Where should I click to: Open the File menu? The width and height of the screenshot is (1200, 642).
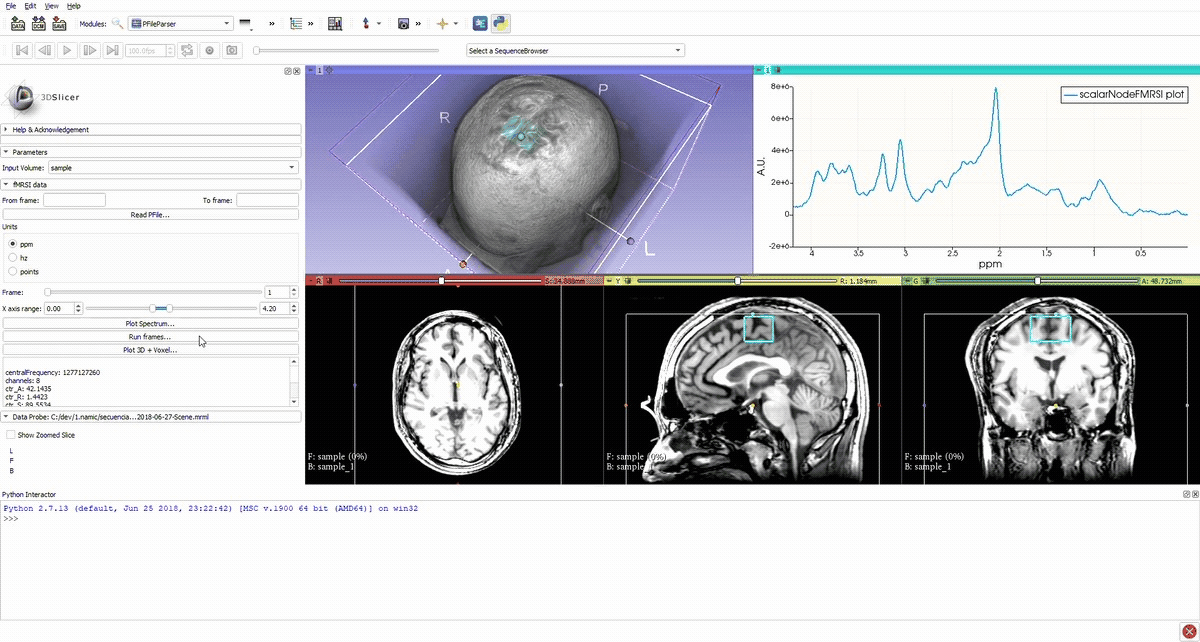coord(10,6)
